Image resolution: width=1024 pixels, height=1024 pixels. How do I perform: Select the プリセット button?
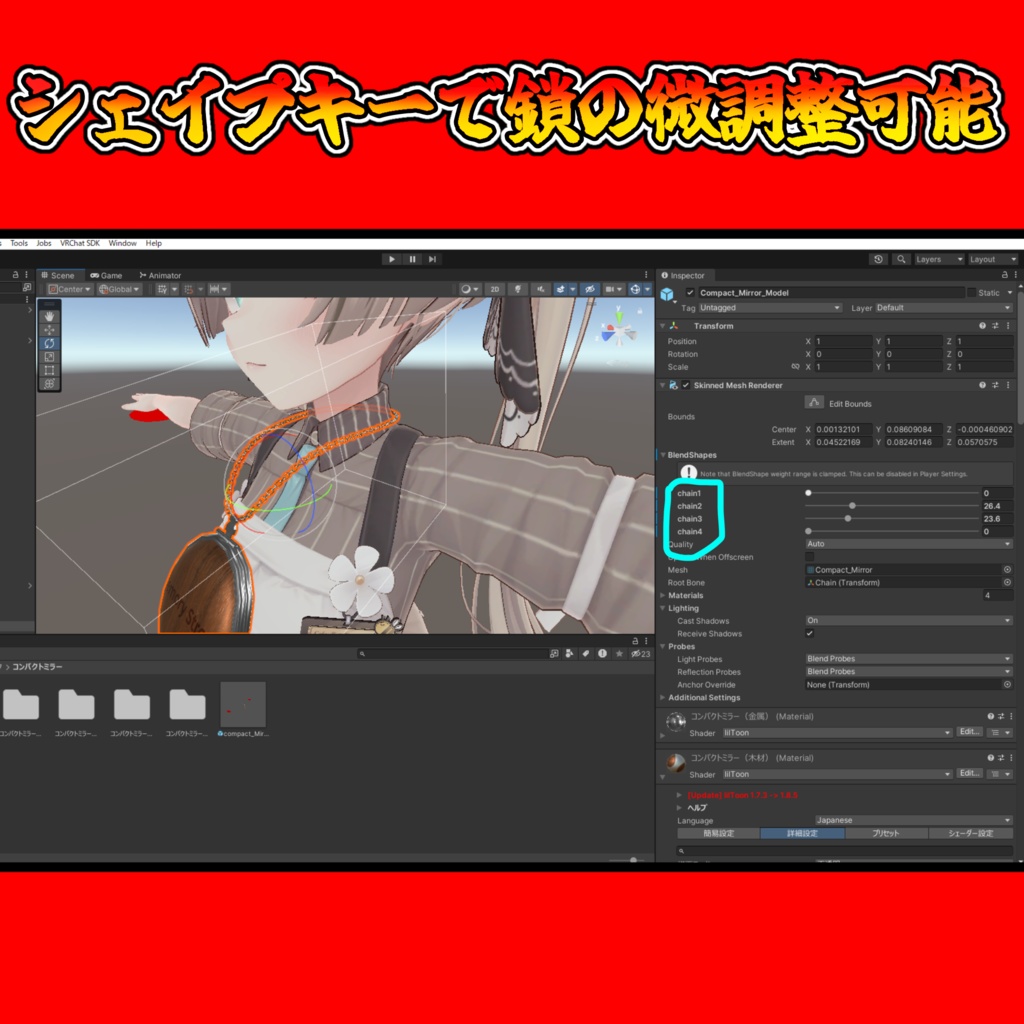pyautogui.click(x=886, y=833)
